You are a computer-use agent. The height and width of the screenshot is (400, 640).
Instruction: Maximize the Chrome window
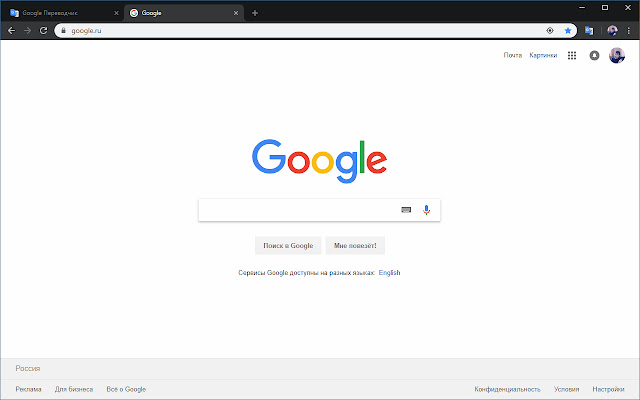[605, 7]
